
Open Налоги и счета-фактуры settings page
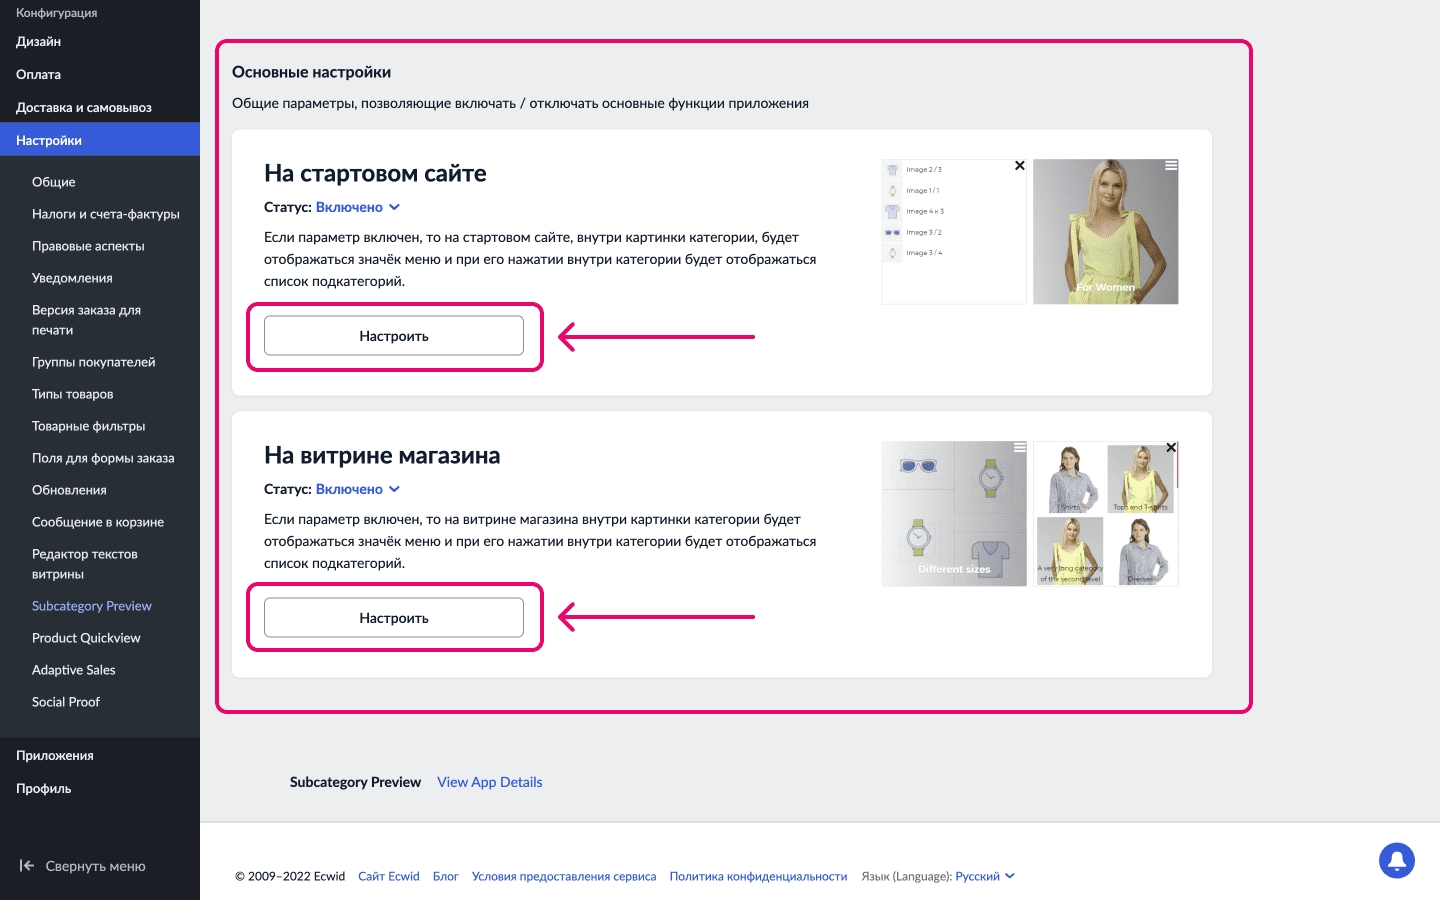tap(106, 214)
